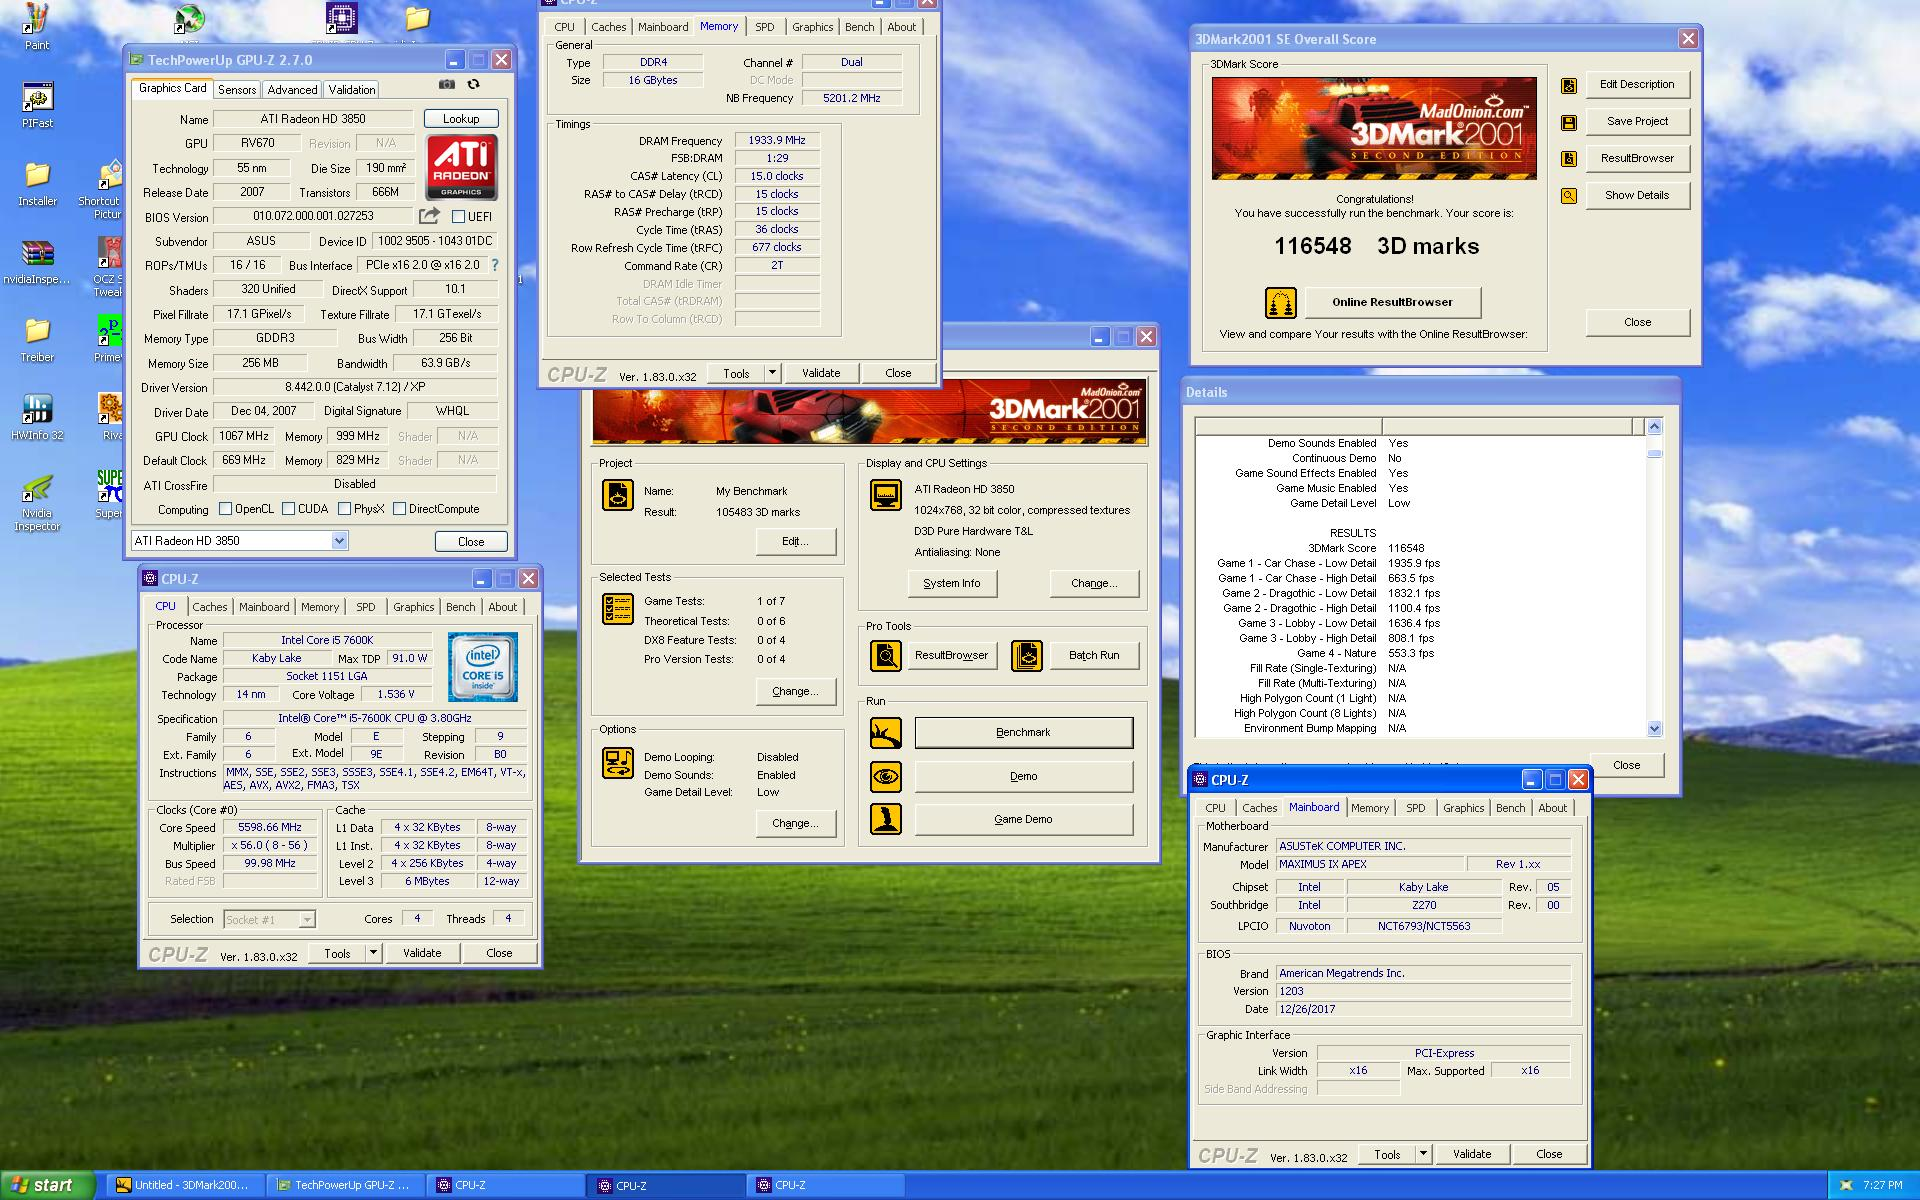Open the HWInfo 32 desktop icon
Screen dimensions: 1920x1200
pos(37,417)
